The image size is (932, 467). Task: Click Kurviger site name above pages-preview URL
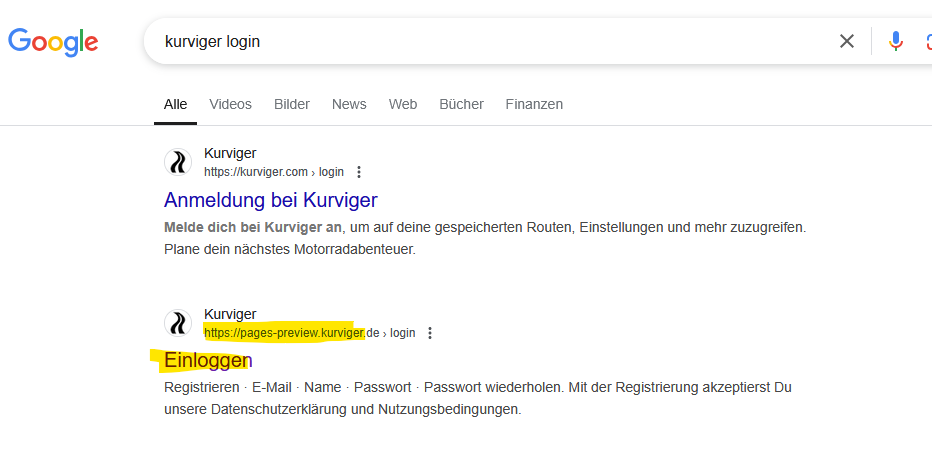[230, 314]
